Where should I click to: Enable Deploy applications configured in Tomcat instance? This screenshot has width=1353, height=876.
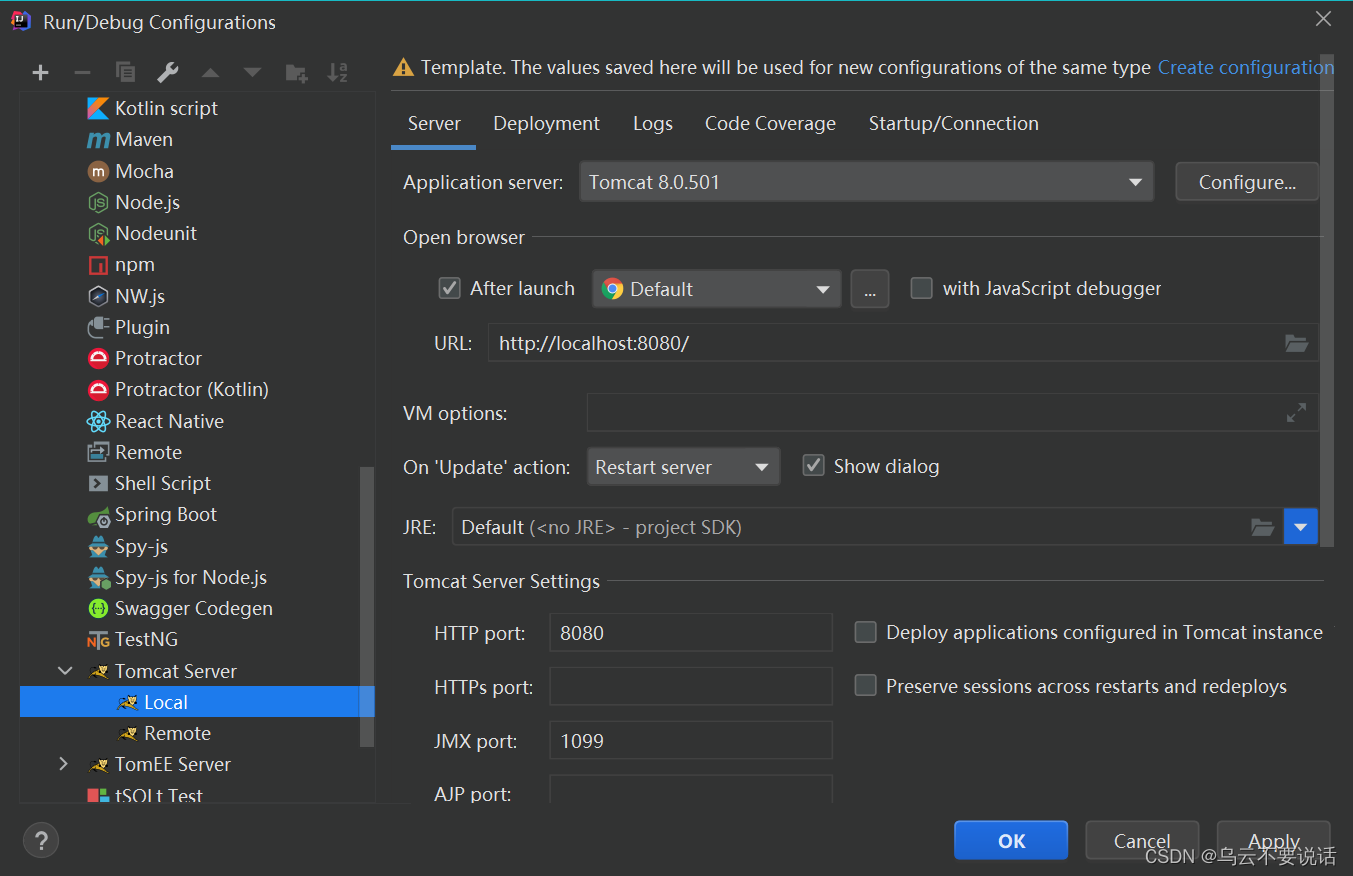(x=865, y=632)
